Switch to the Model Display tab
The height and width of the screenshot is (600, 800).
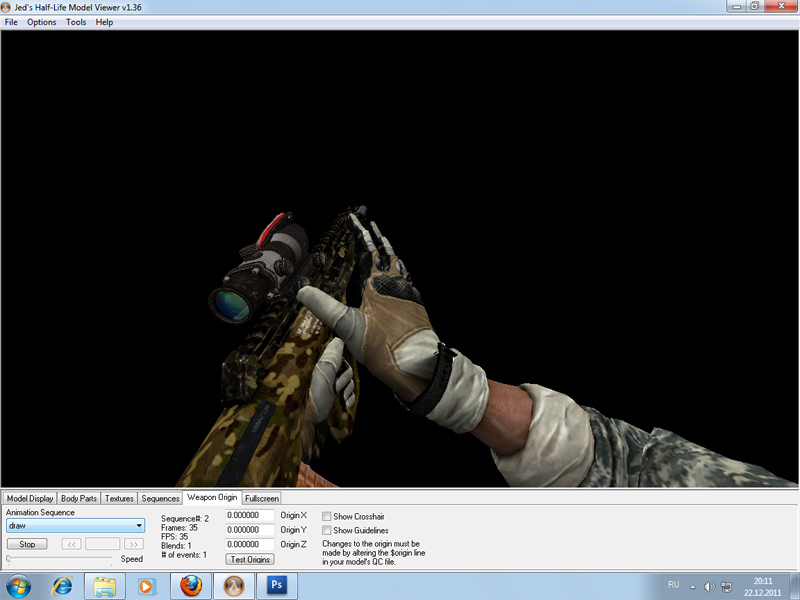pos(30,498)
